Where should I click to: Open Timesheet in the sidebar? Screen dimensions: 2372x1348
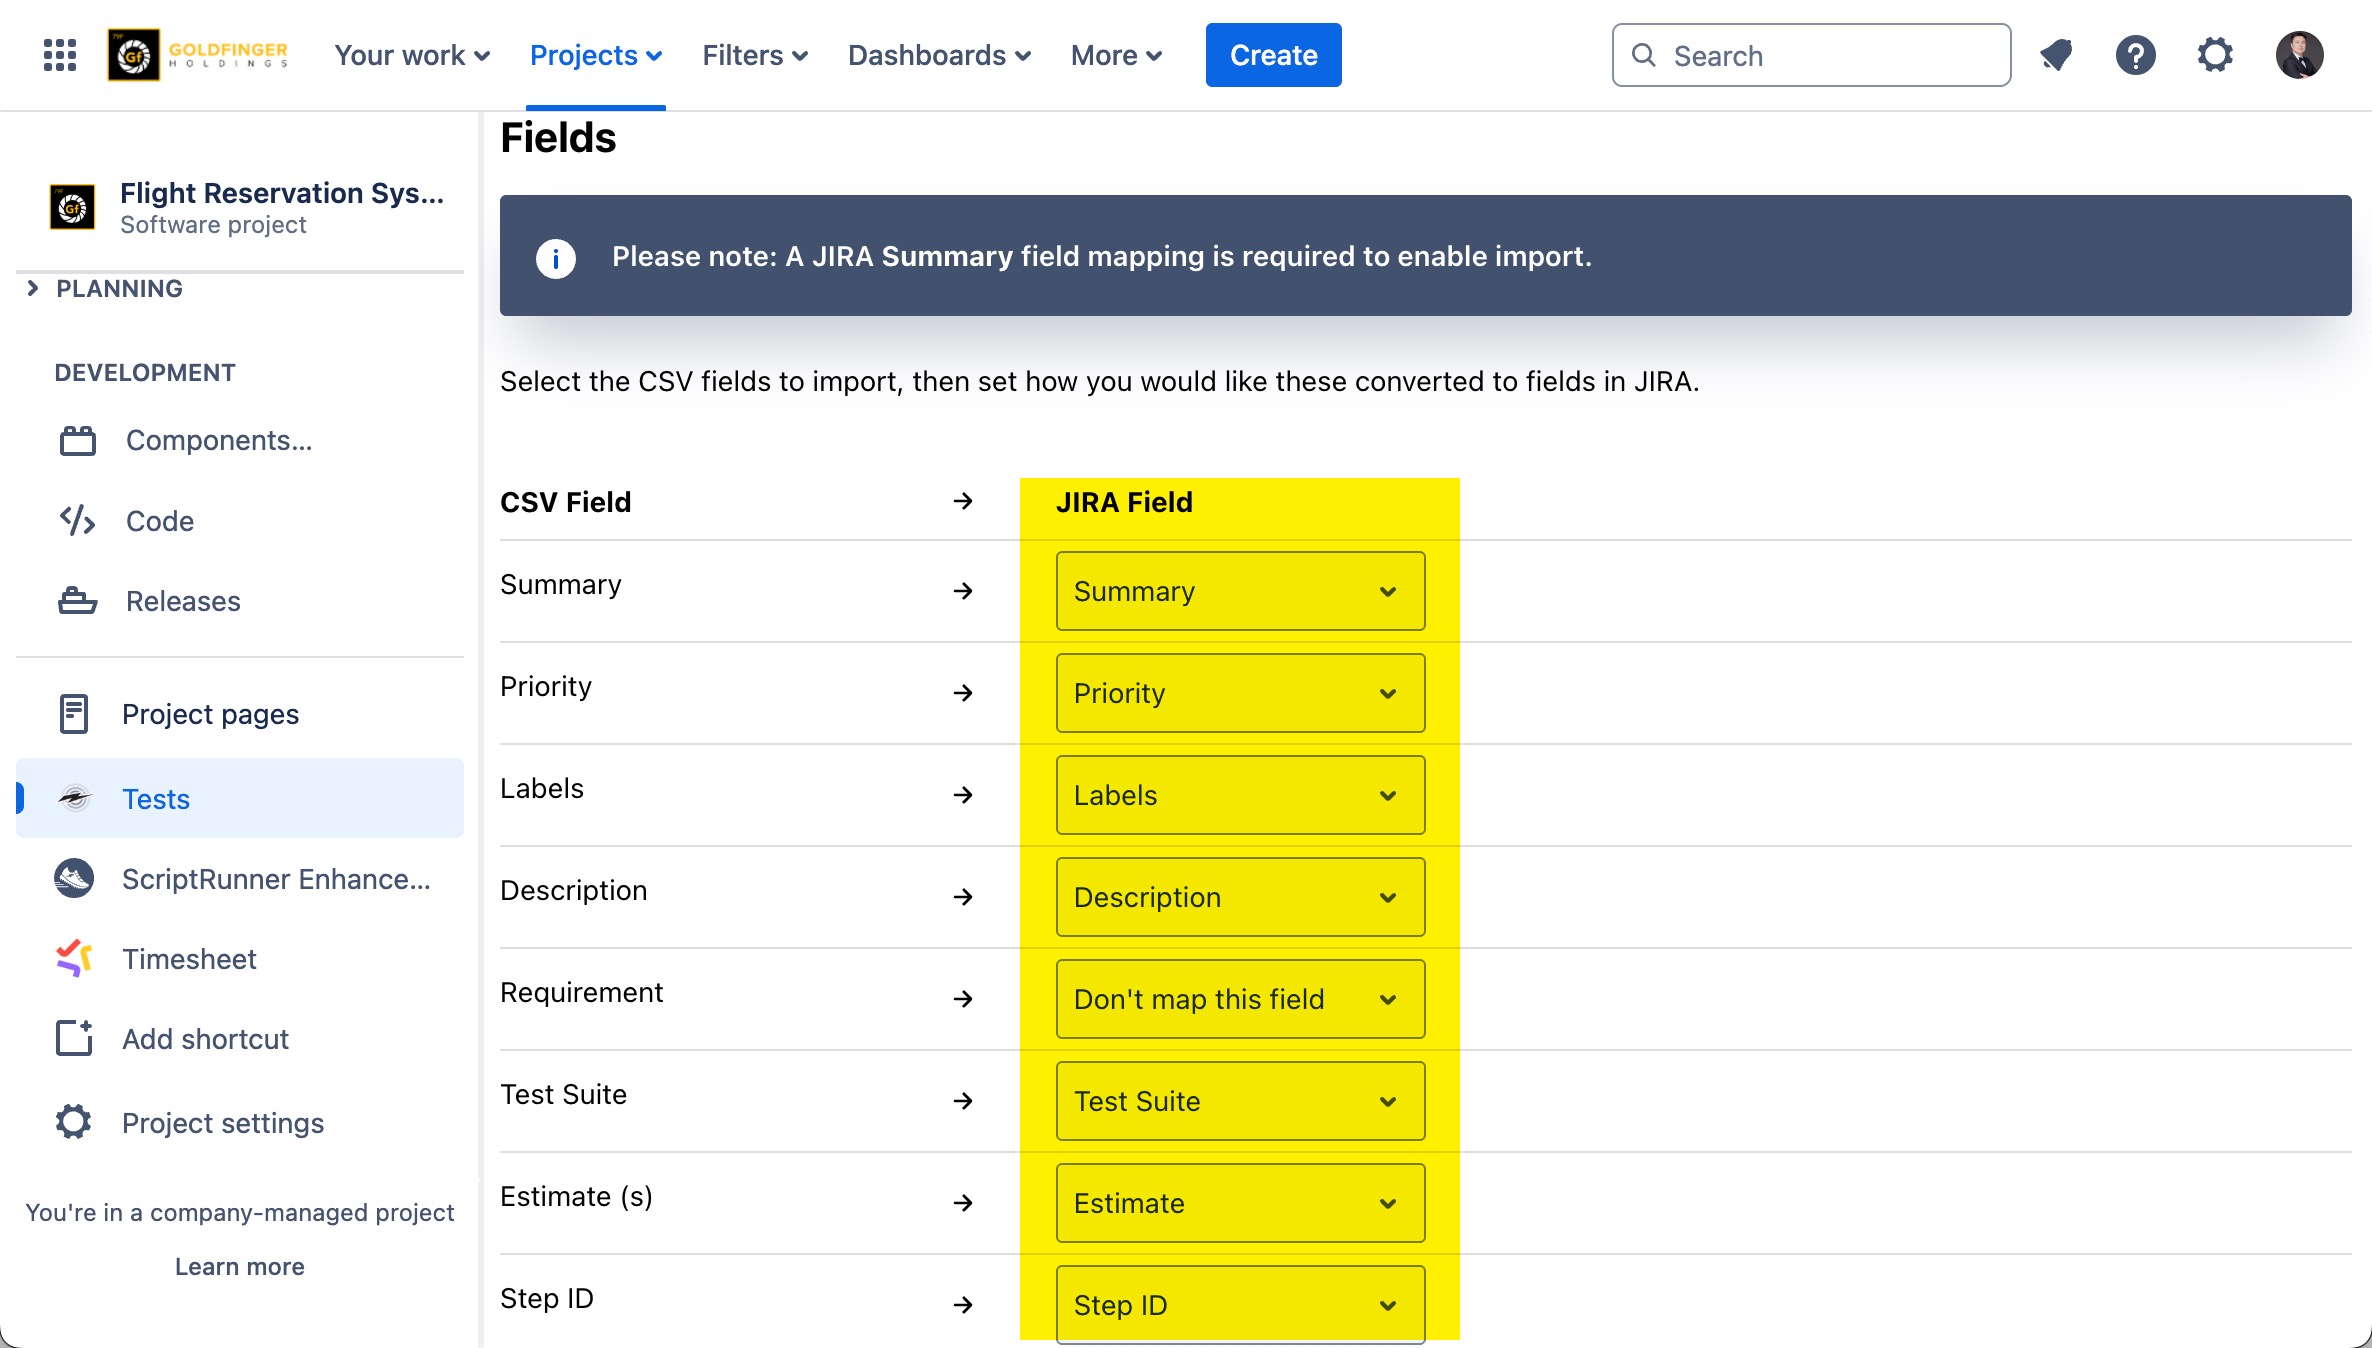click(189, 959)
